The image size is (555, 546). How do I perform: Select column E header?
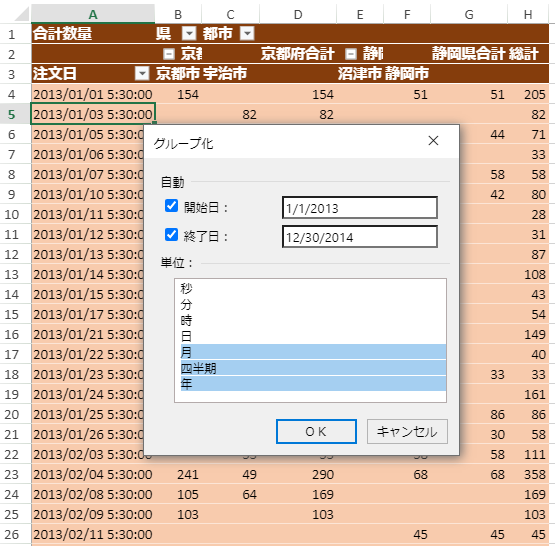pyautogui.click(x=360, y=15)
